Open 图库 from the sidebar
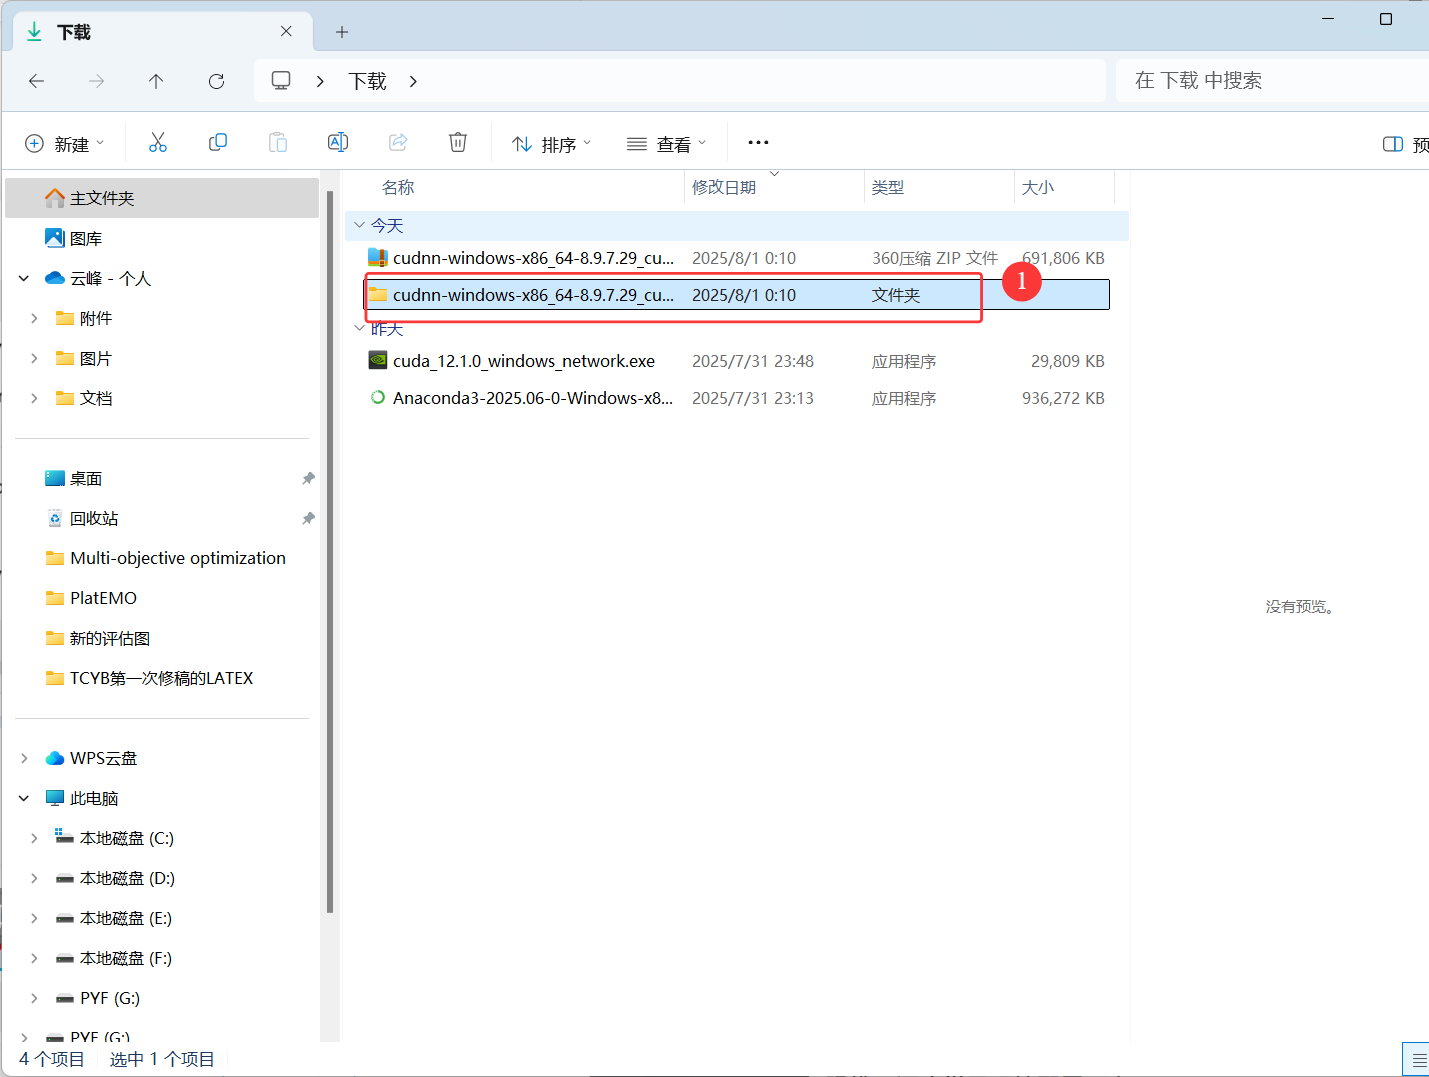 click(85, 237)
